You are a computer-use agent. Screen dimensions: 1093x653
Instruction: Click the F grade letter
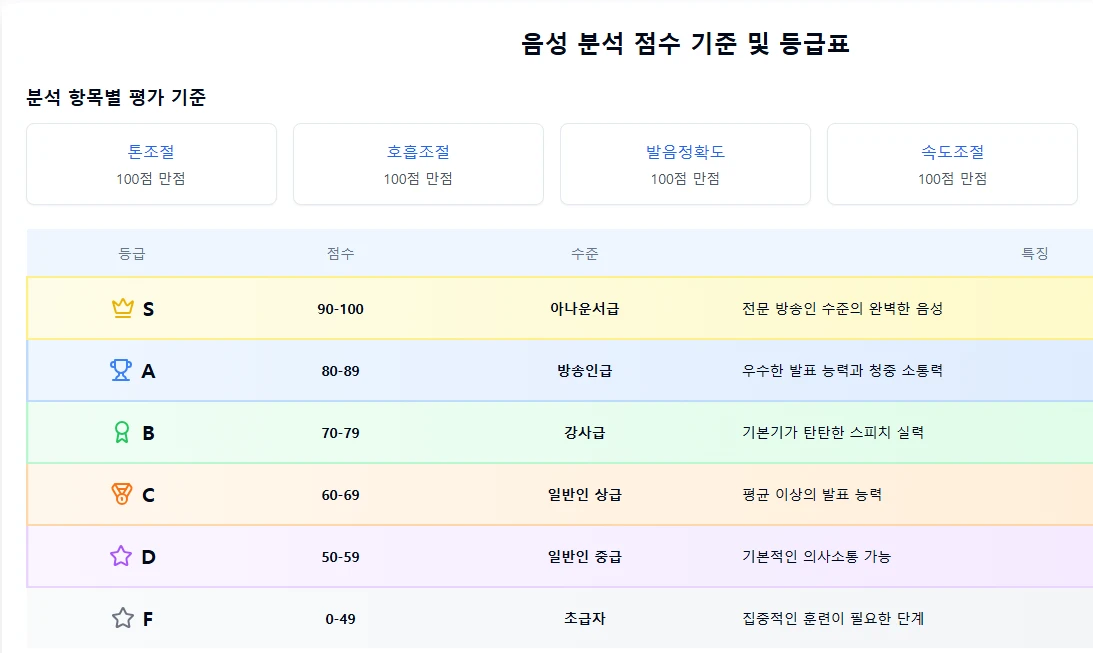point(148,620)
